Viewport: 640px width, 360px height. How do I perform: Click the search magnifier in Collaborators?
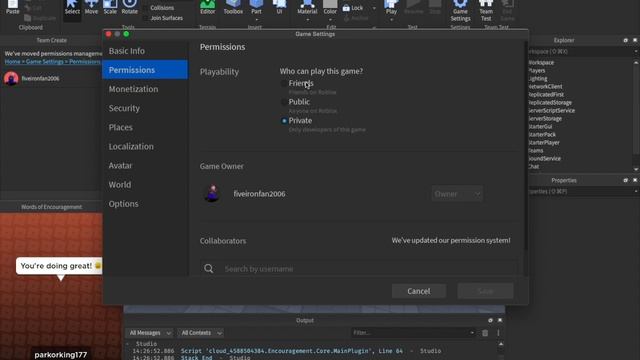coord(209,269)
